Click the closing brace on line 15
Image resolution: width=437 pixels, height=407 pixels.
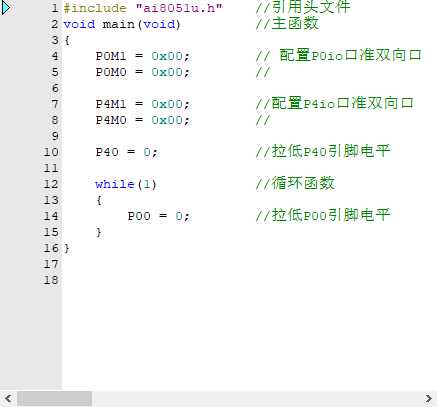point(99,232)
